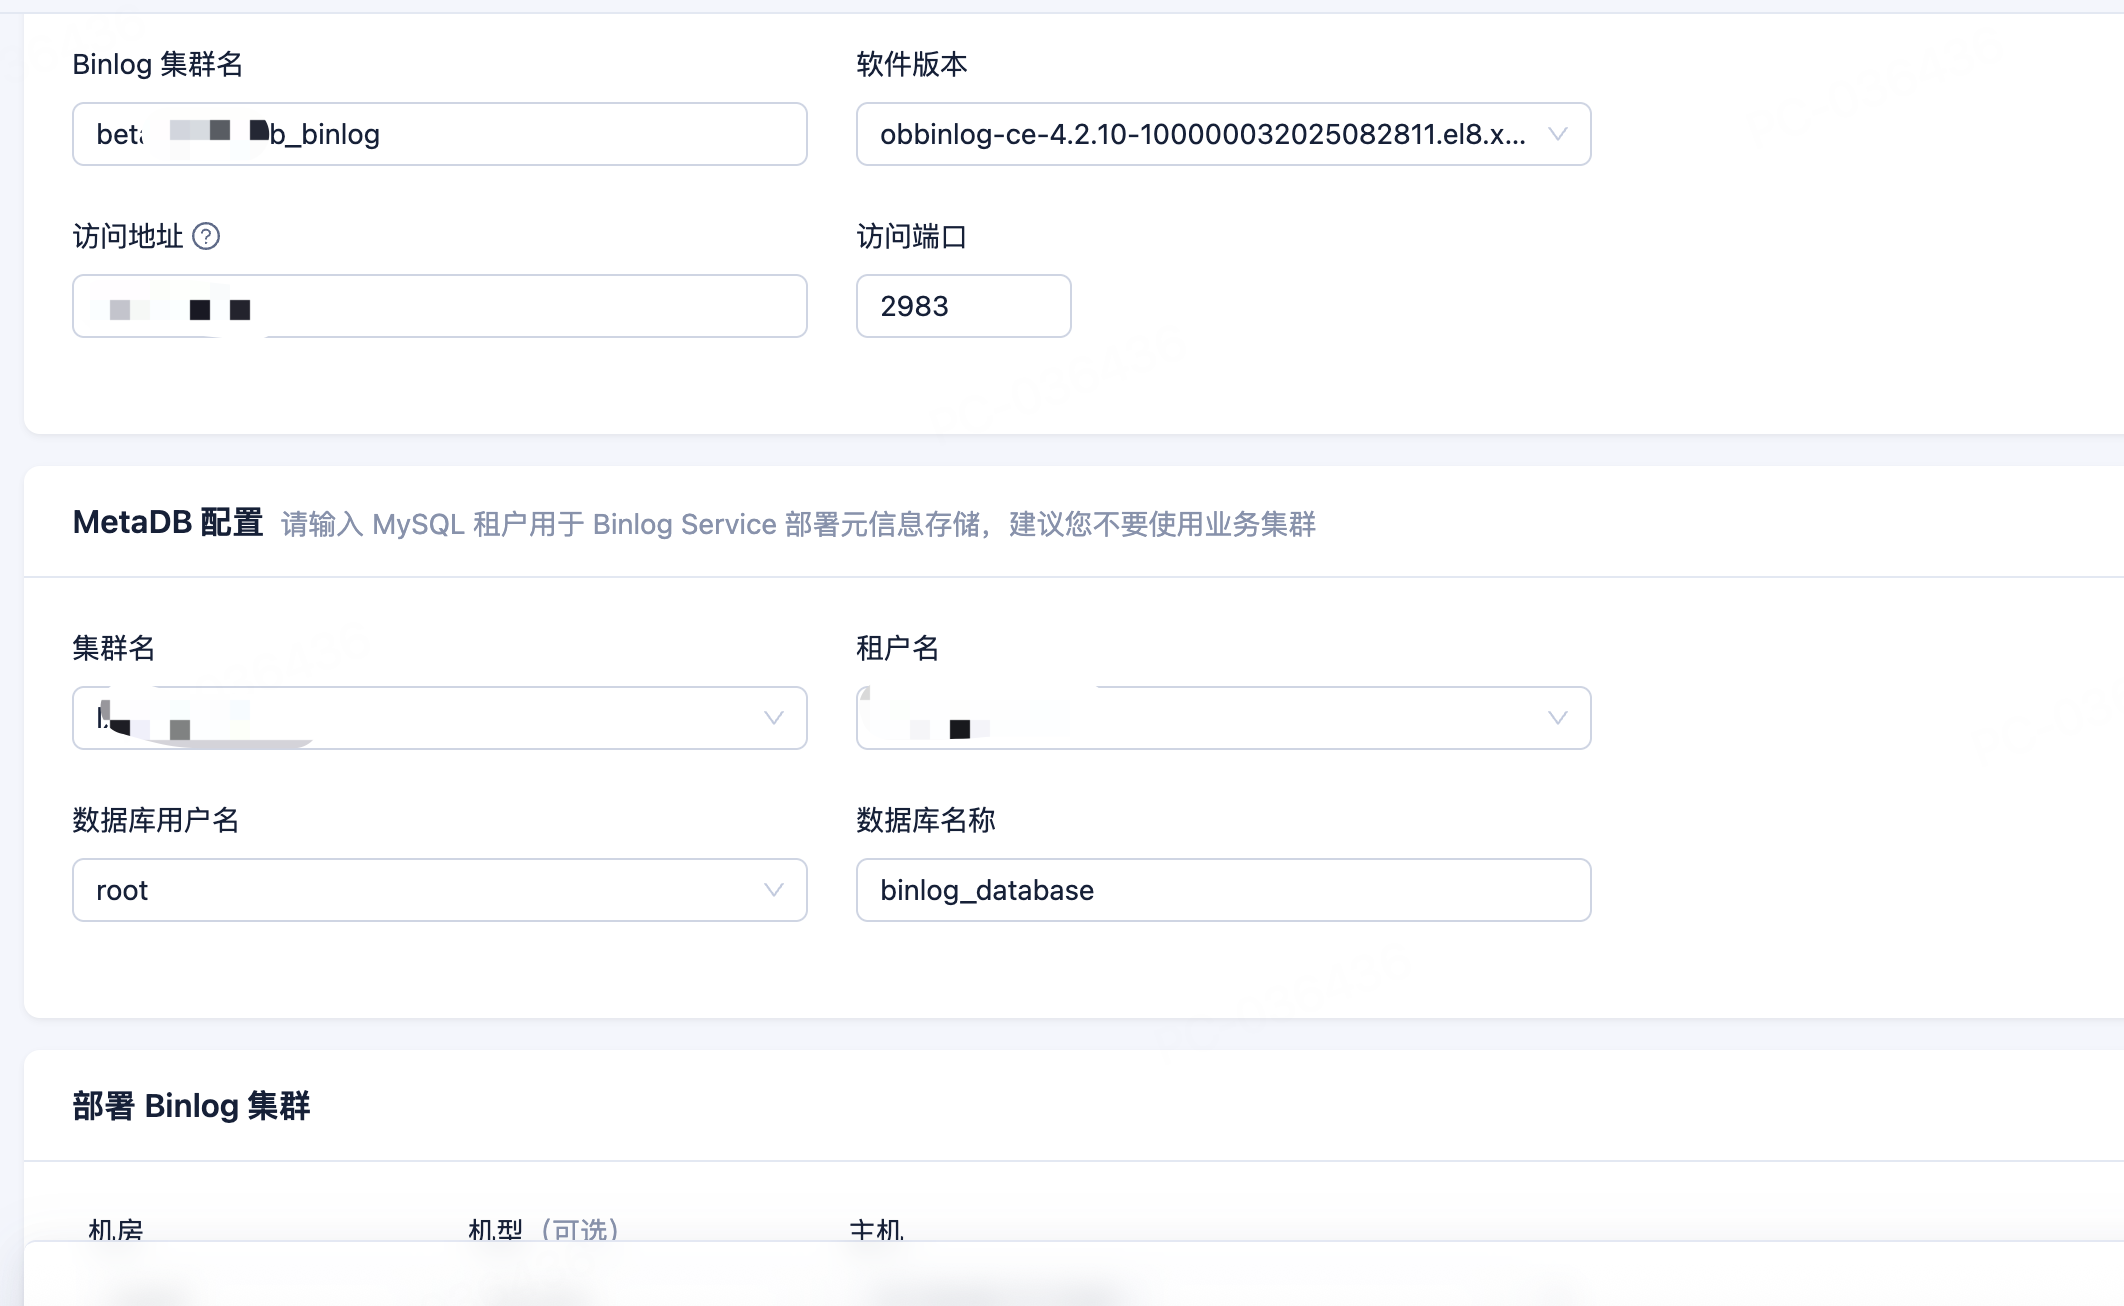Click the 软件版本 dropdown chevron arrow
This screenshot has height=1306, width=2124.
click(x=1557, y=134)
